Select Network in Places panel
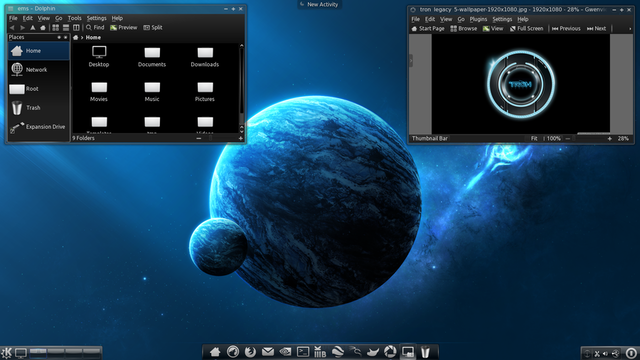Viewport: 640px width, 360px height. (39, 70)
